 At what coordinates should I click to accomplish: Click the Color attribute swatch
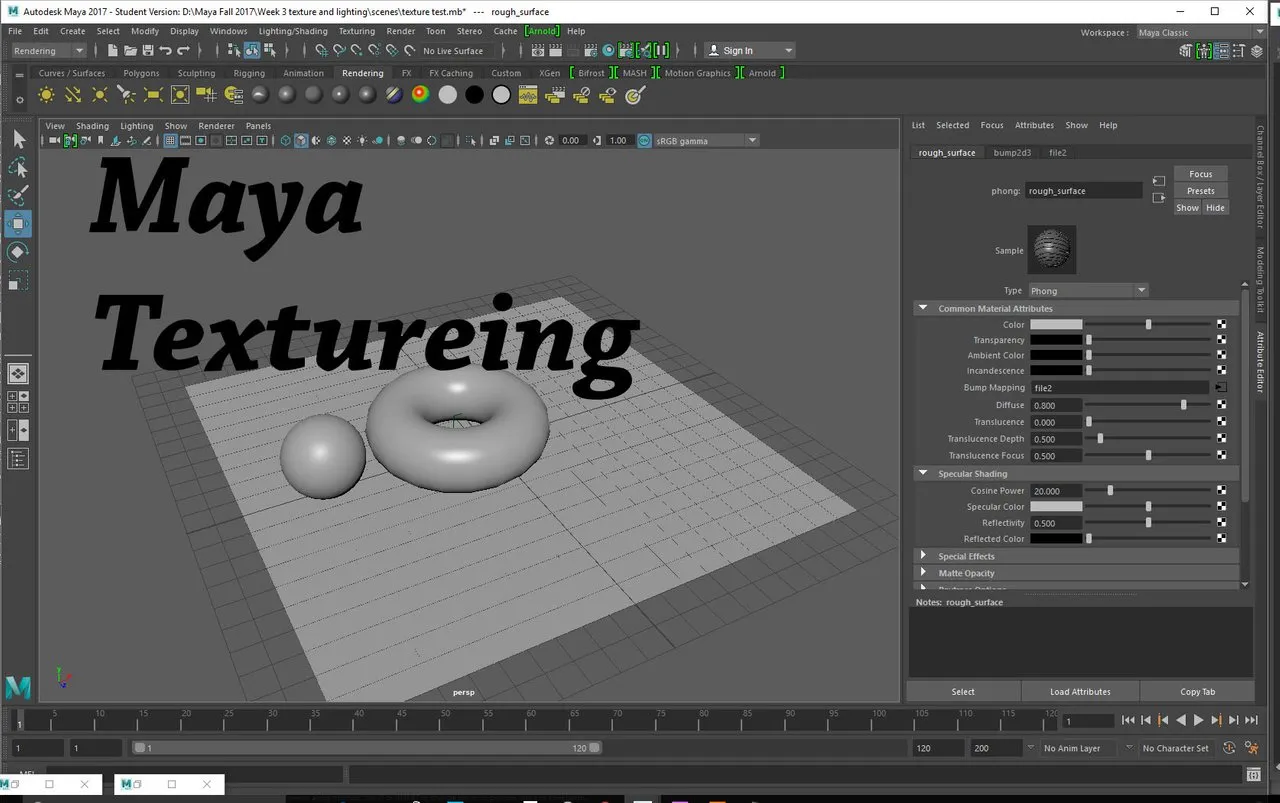point(1056,324)
